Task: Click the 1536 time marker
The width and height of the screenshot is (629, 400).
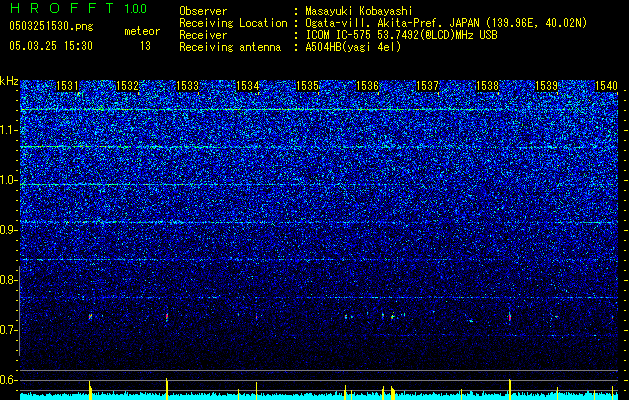Action: 367,86
